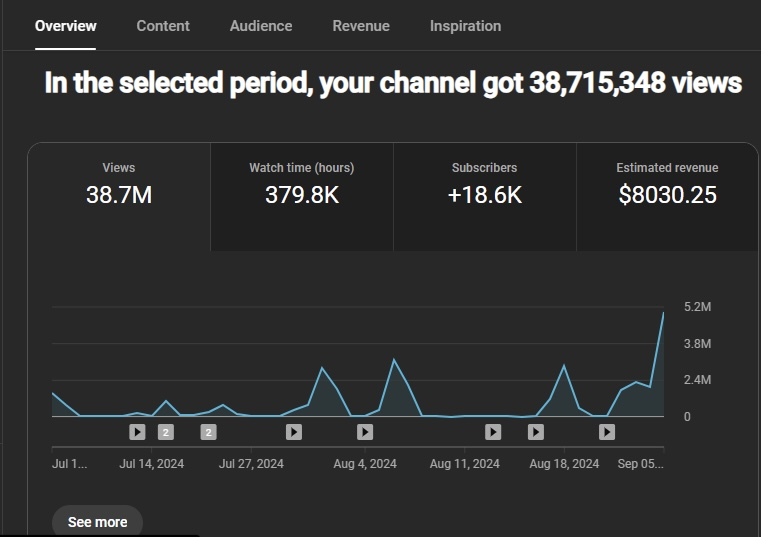Select the Estimated revenue card
Viewport: 761px width, 537px height.
(x=667, y=197)
